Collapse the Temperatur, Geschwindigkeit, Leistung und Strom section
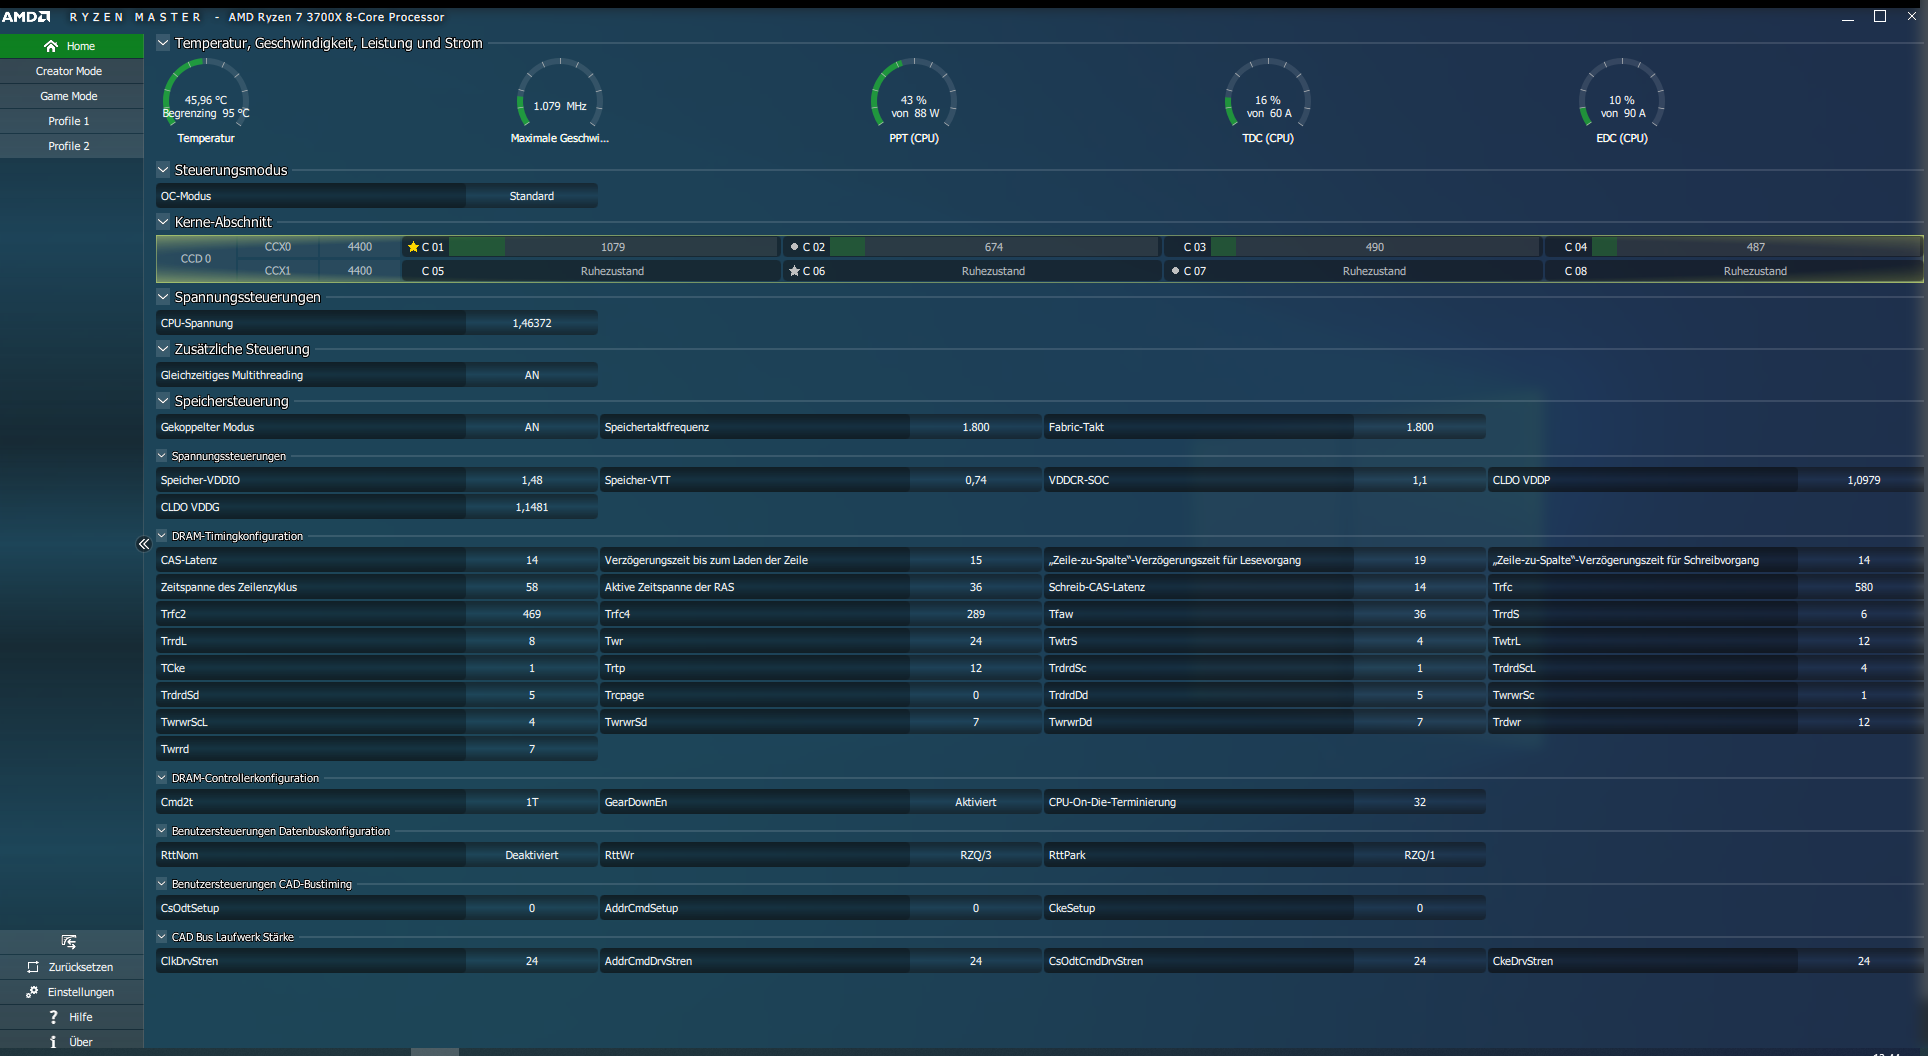 [x=163, y=43]
